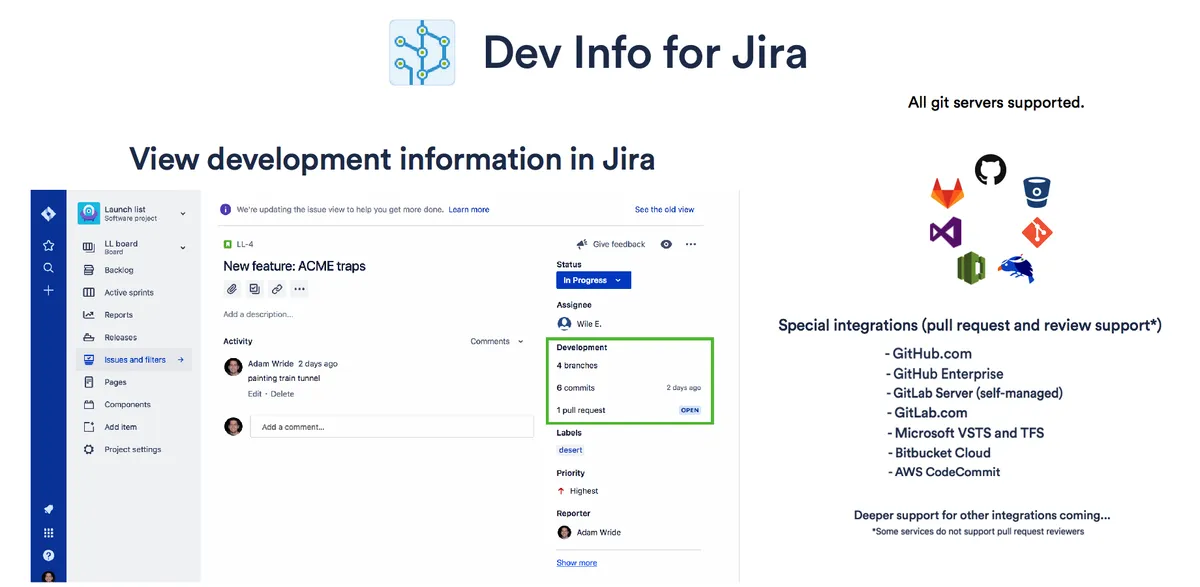The height and width of the screenshot is (587, 1200).
Task: Click the GitHub octocat logo
Action: tap(990, 169)
